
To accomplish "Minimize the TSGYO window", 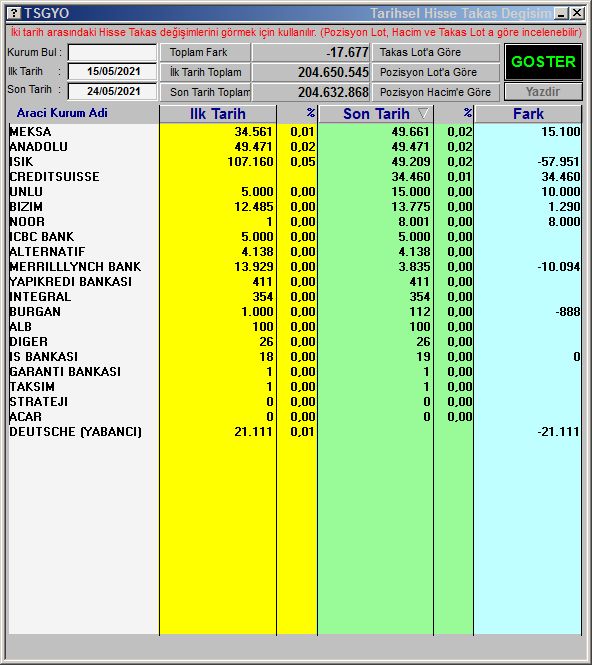I will pos(561,13).
